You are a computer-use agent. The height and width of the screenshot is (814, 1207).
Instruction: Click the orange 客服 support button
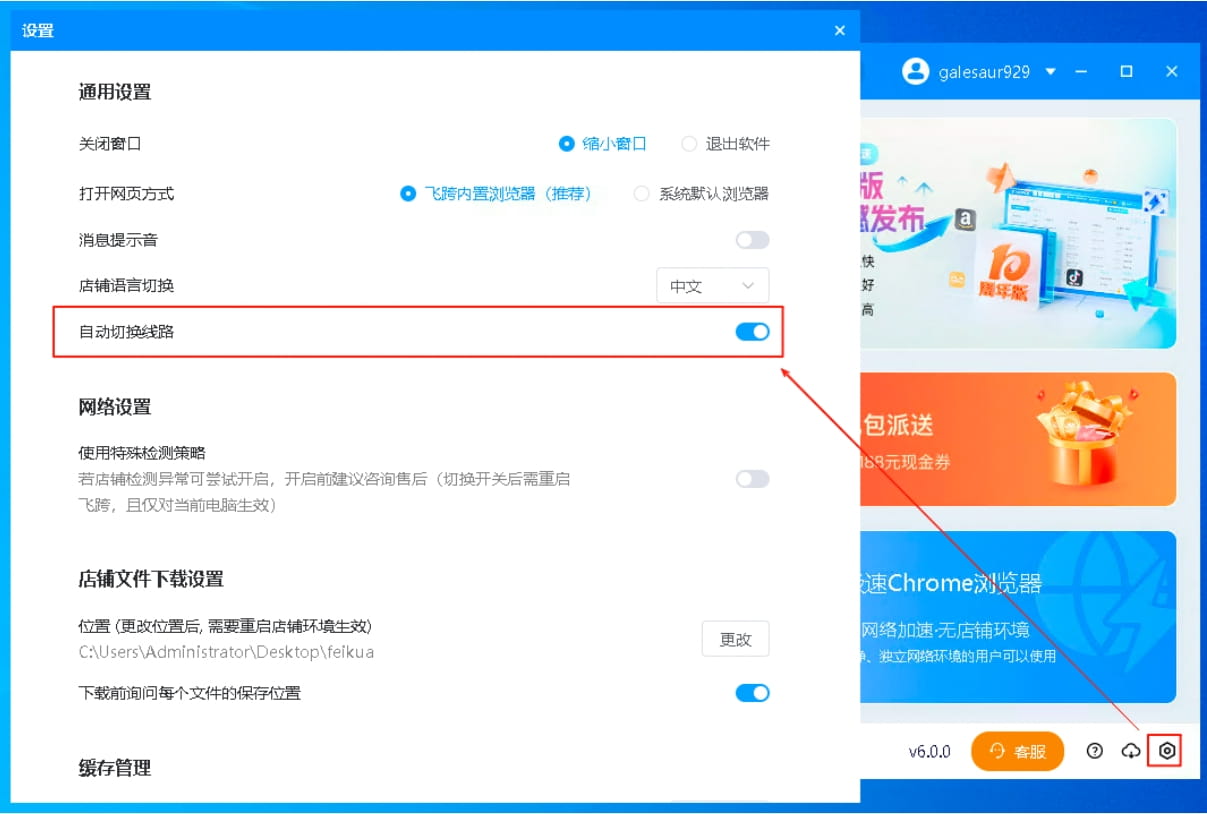pos(1017,751)
